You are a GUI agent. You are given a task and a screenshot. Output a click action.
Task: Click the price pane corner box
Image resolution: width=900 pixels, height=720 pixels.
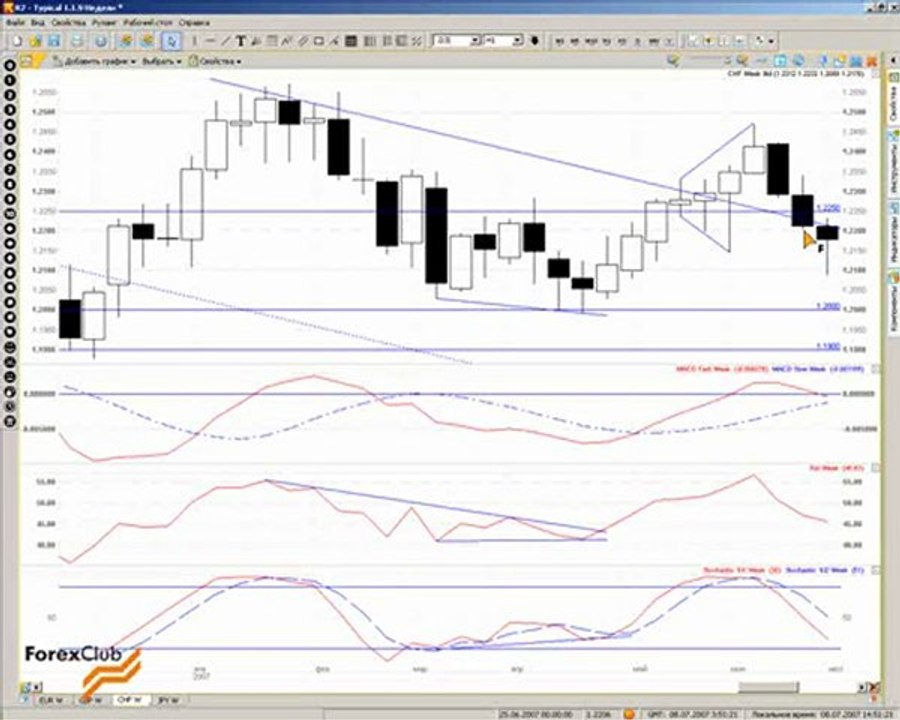875,74
